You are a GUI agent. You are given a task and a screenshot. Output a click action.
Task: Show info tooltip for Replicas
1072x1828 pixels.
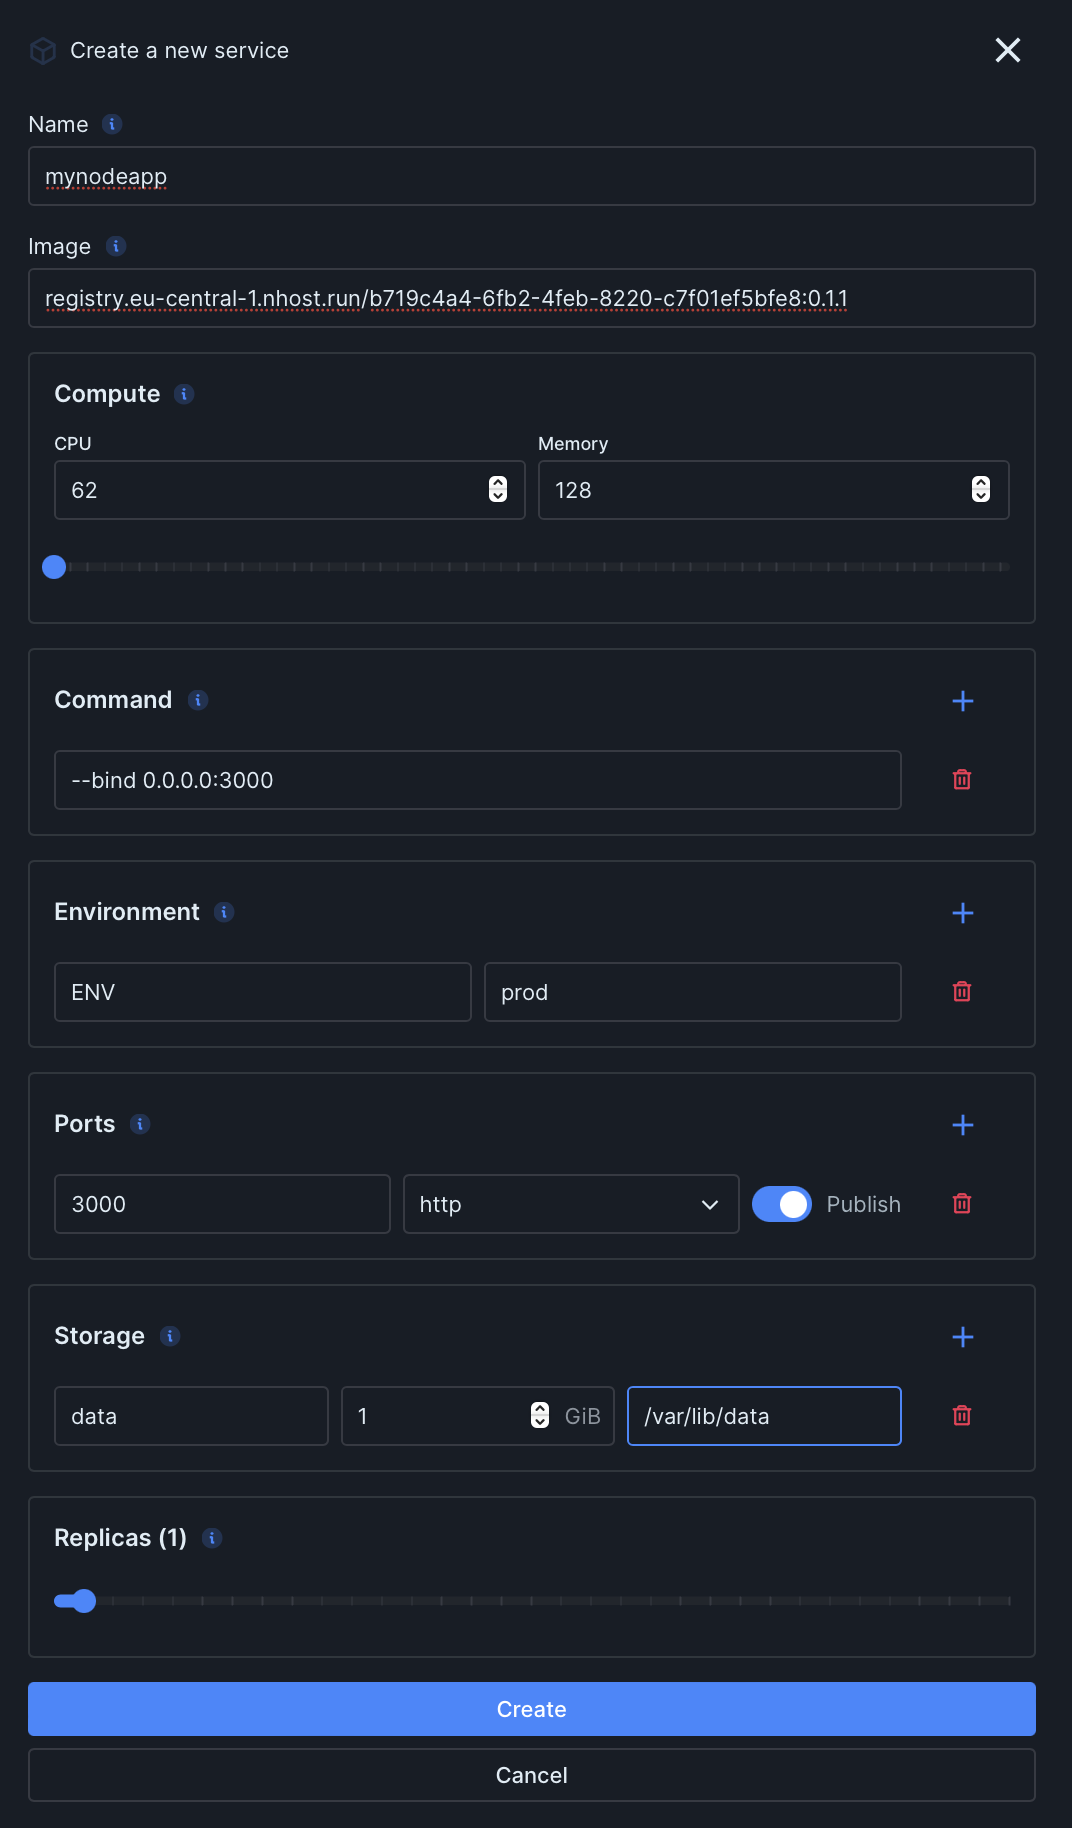212,1538
